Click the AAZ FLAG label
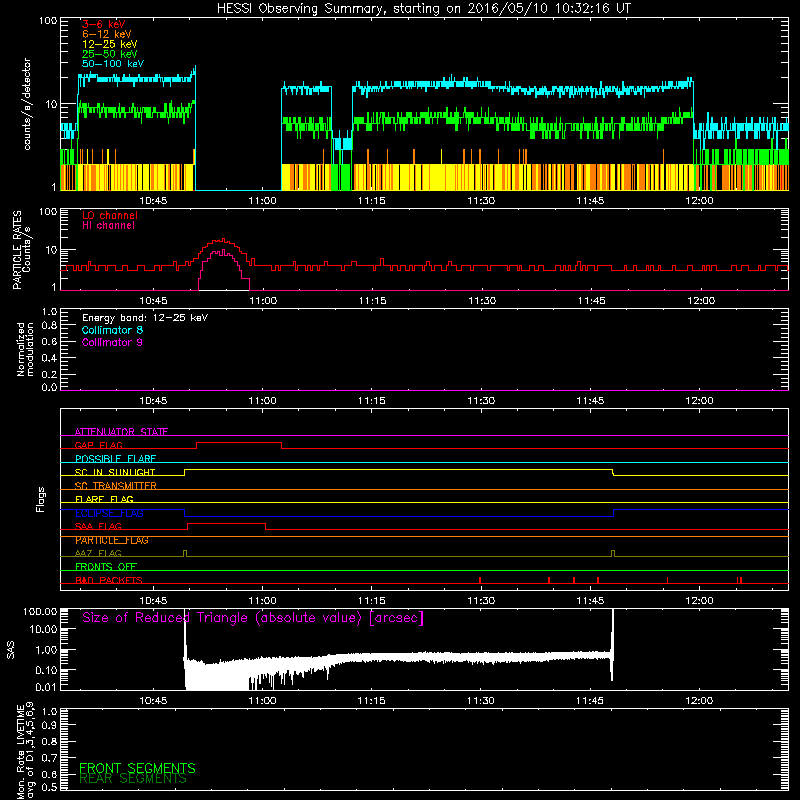Screen dimensions: 800x800 coord(98,553)
